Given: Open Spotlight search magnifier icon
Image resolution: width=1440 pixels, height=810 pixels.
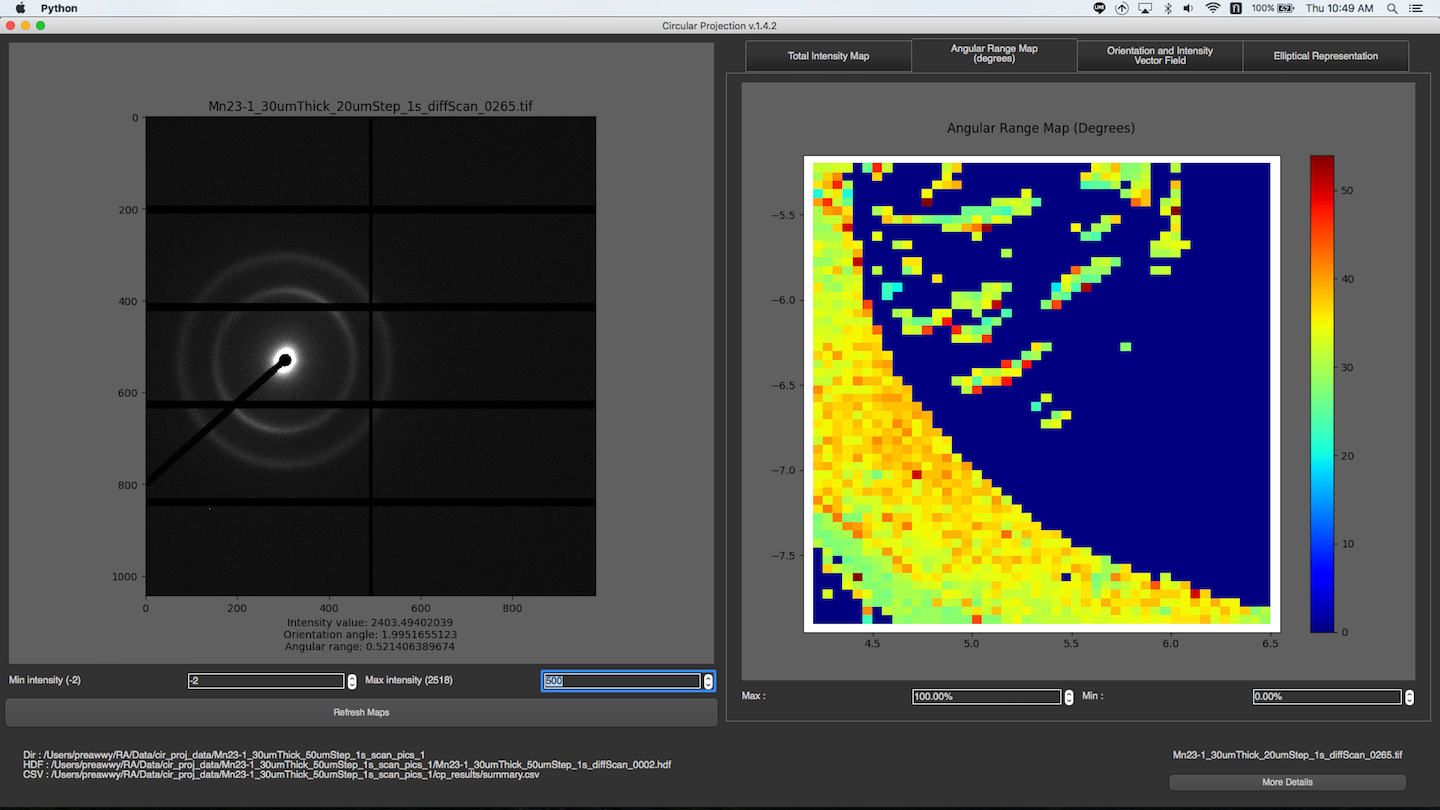Looking at the screenshot, I should 1392,8.
